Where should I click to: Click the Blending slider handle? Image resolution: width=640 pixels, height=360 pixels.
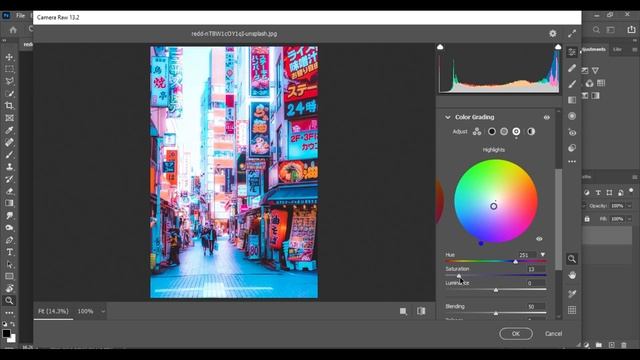click(x=496, y=313)
